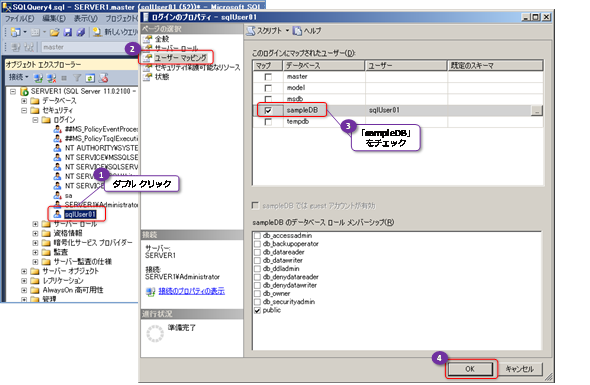Click the Save floppy disk icon
This screenshot has height=385, width=590.
[68, 32]
